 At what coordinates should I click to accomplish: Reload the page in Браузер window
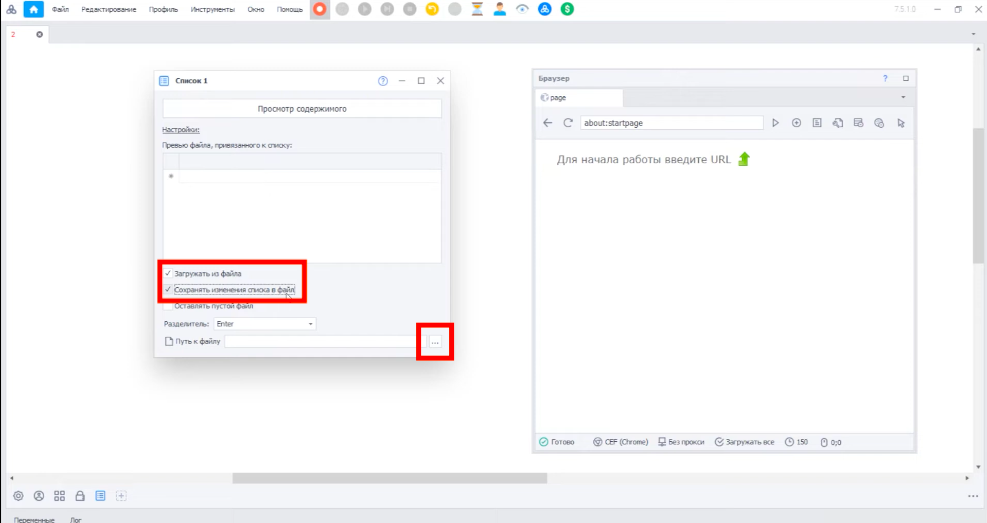coord(568,123)
